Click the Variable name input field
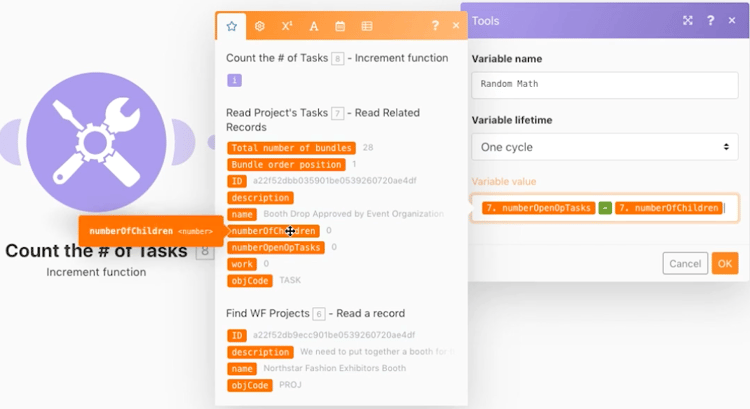 [605, 85]
